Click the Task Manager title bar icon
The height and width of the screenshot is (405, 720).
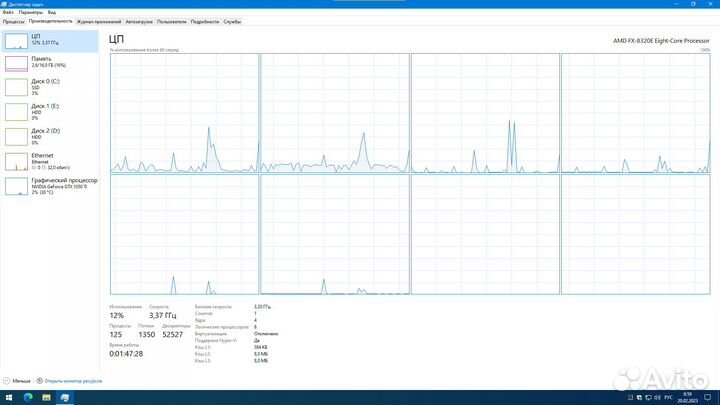4,4
